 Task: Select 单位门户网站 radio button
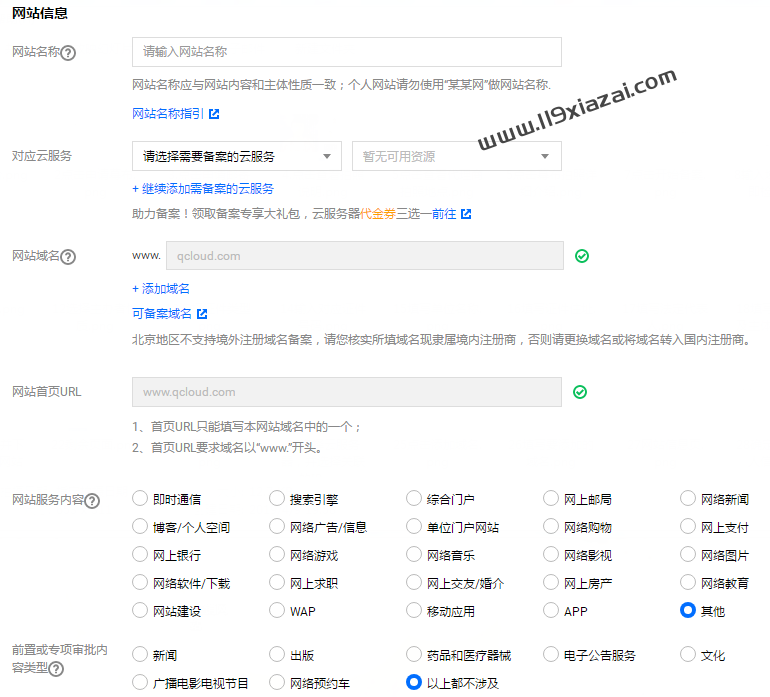[414, 526]
